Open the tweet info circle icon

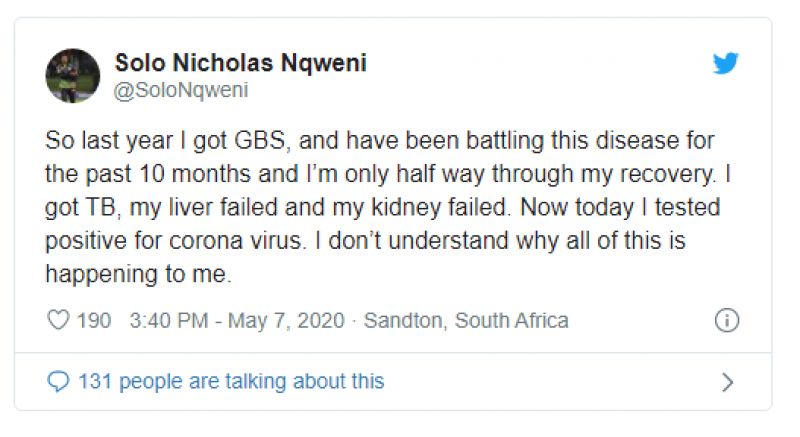tap(727, 321)
